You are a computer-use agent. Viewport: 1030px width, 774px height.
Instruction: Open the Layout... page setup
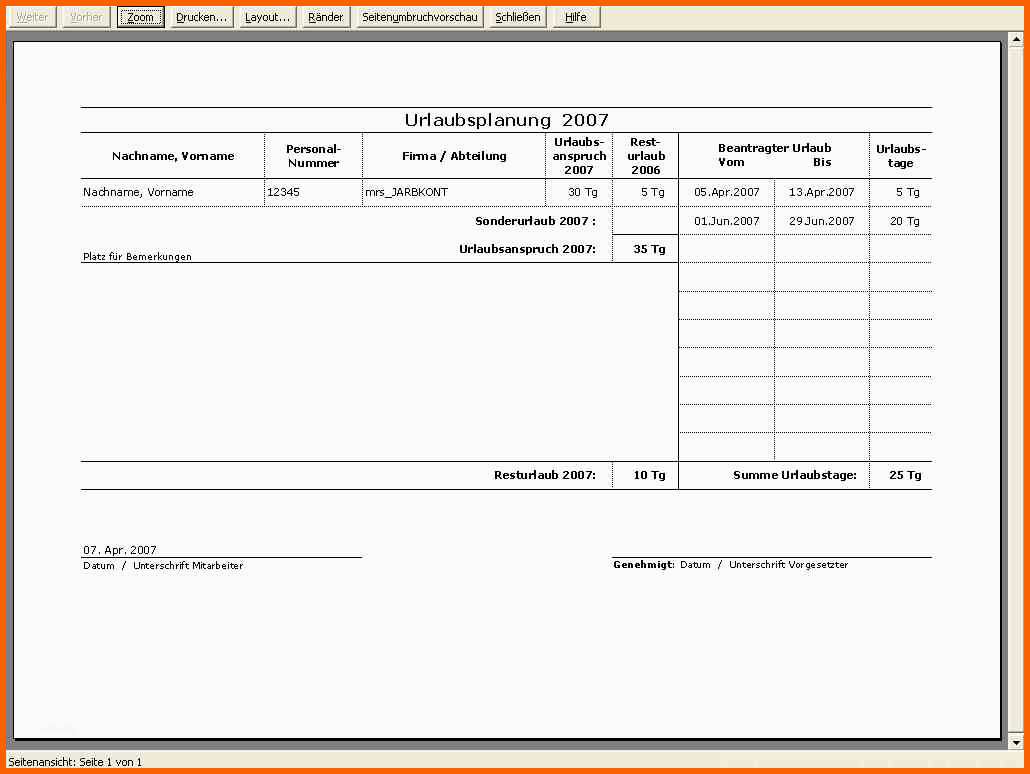267,17
